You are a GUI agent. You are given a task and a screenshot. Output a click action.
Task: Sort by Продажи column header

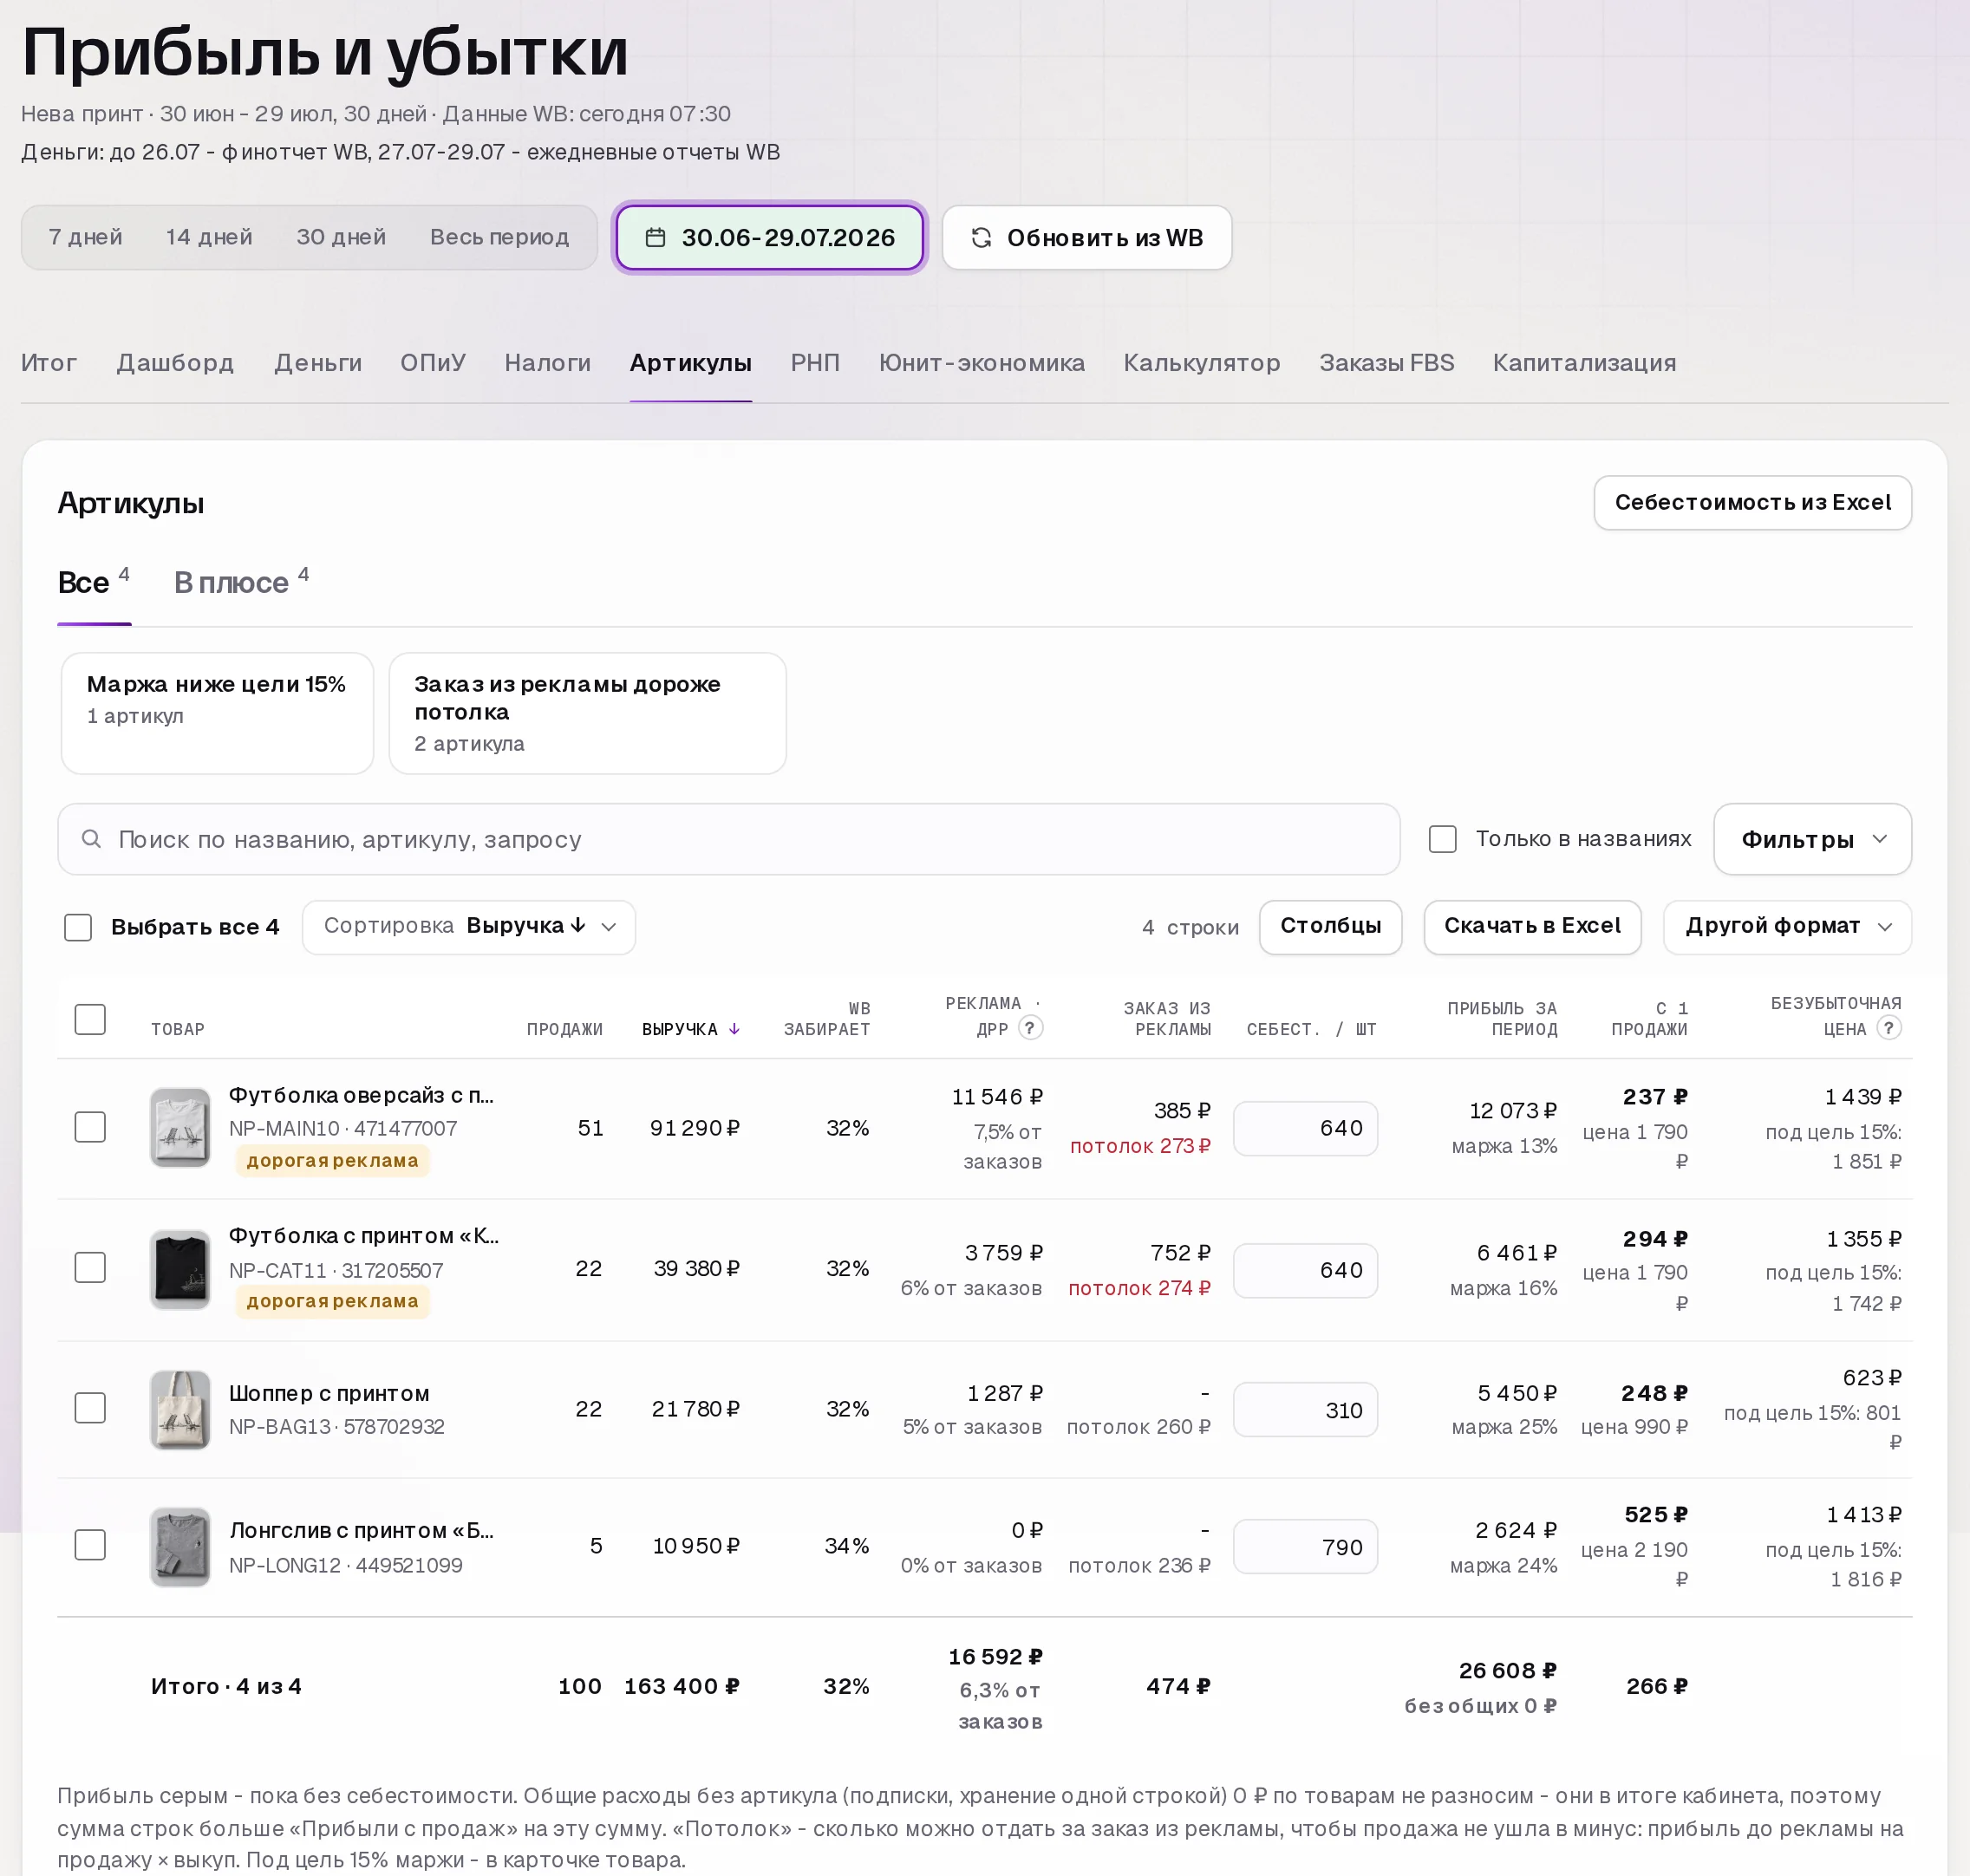click(x=565, y=1029)
